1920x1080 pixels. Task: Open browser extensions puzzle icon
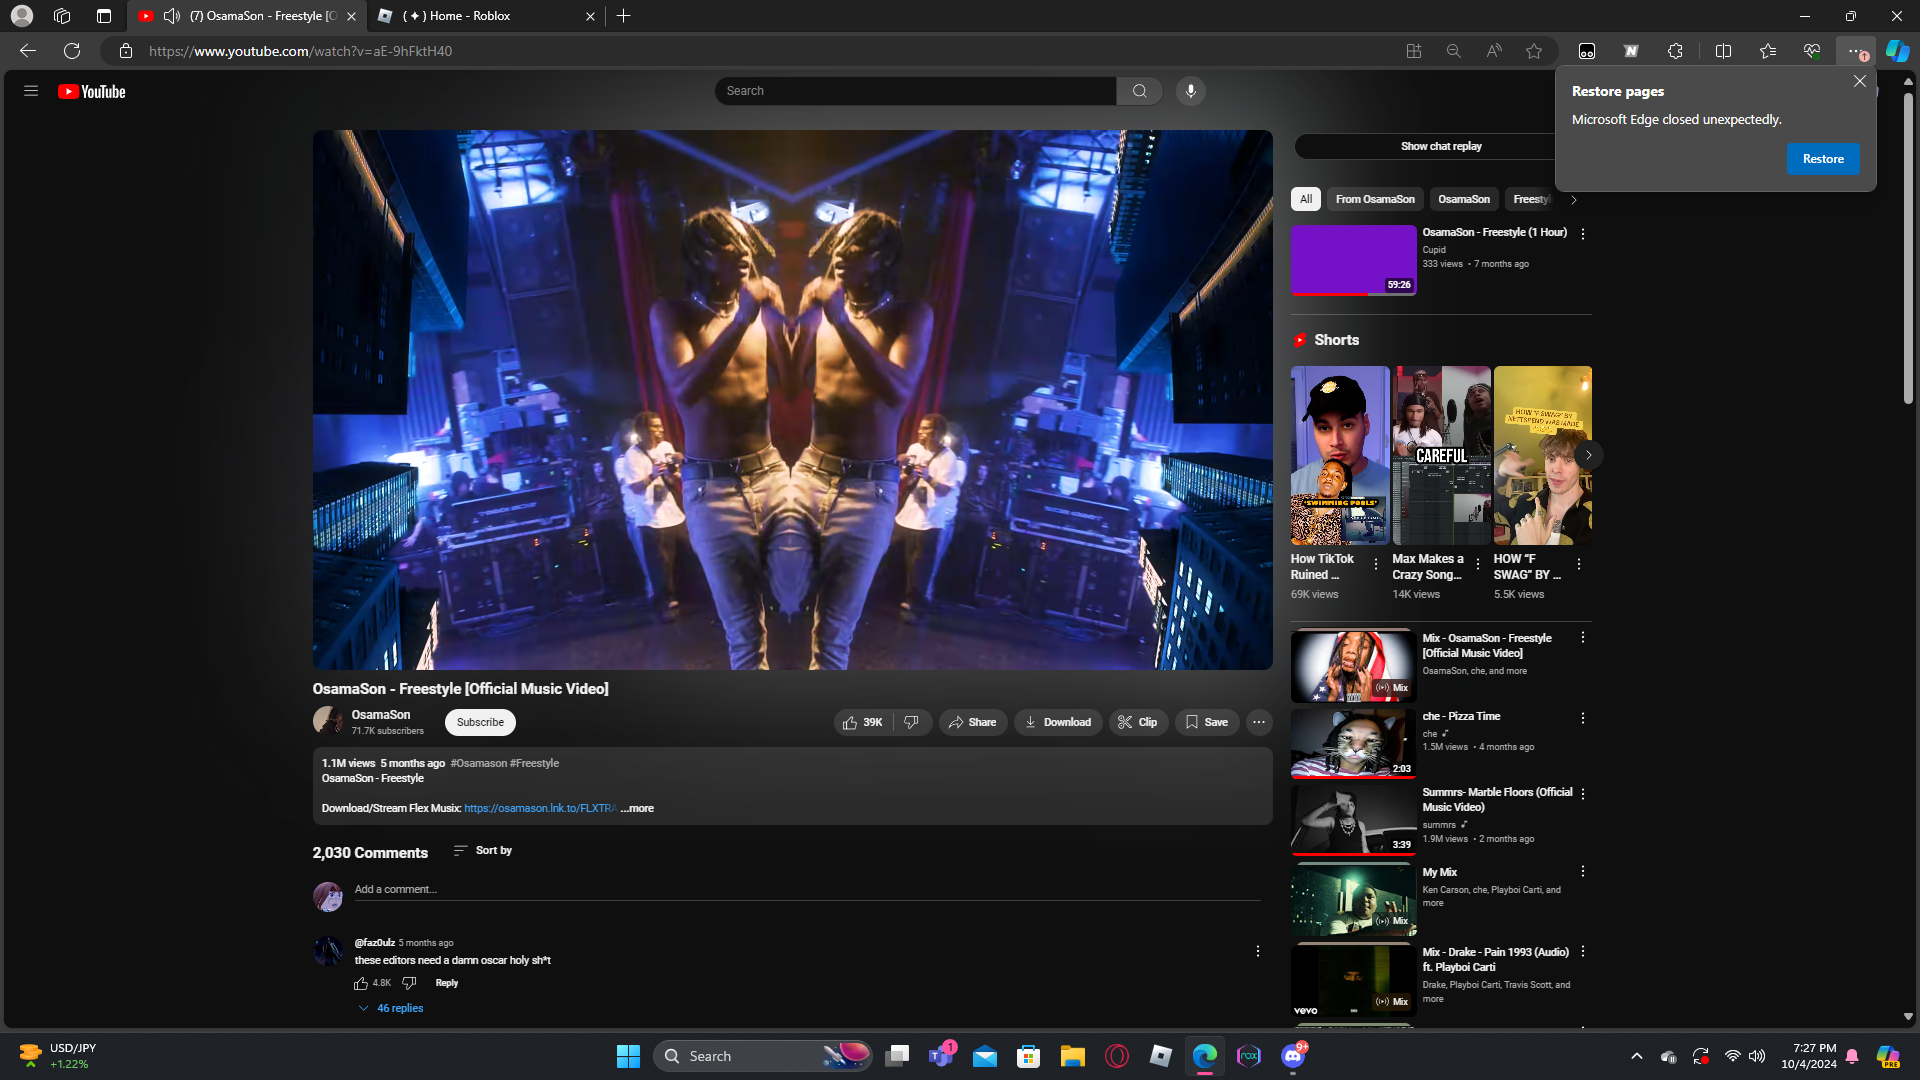(x=1675, y=51)
